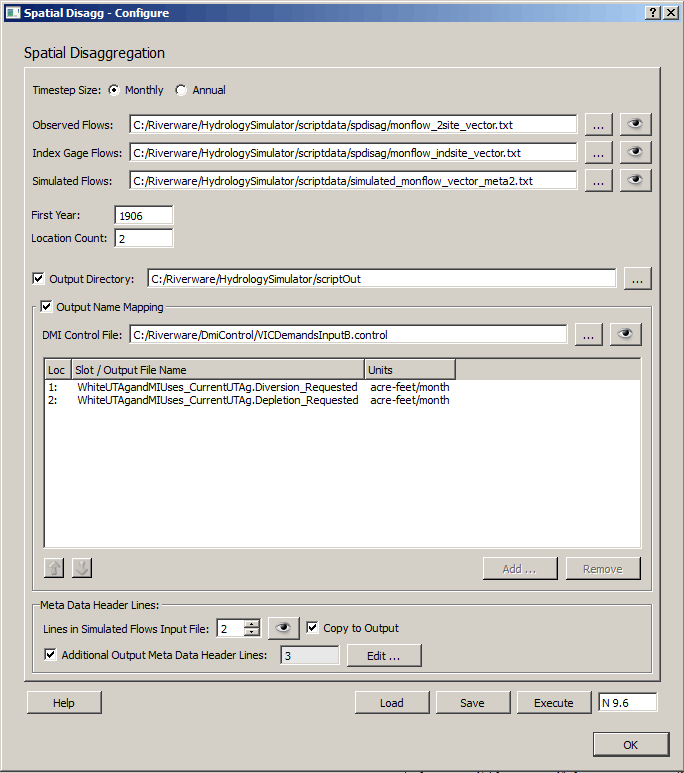Click the First Year field showing 1906
This screenshot has height=773, width=684.
coord(144,215)
